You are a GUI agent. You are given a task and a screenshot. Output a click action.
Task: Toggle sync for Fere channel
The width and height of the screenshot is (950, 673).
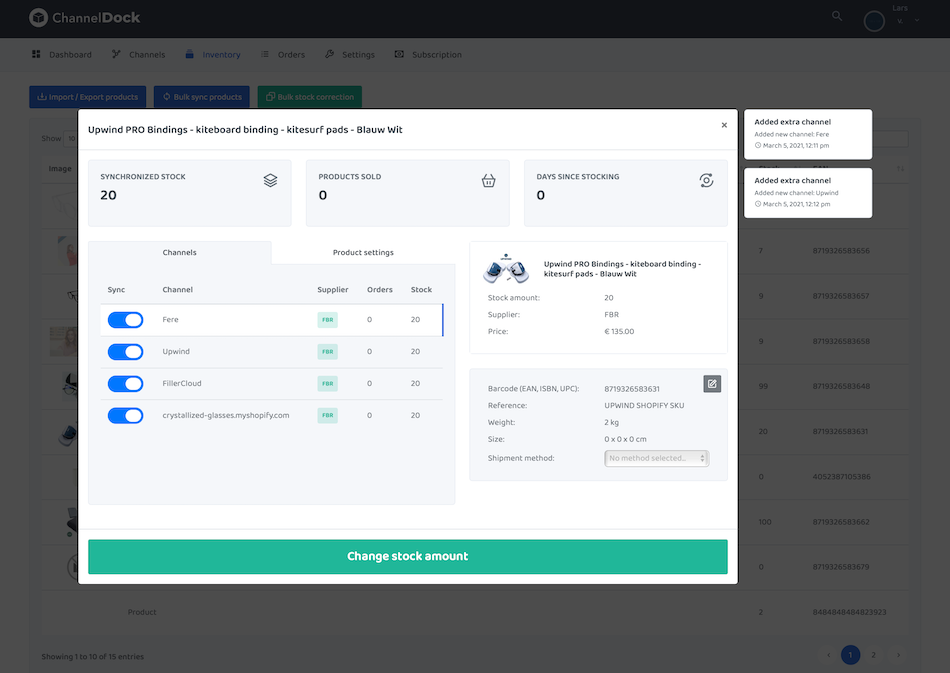125,320
